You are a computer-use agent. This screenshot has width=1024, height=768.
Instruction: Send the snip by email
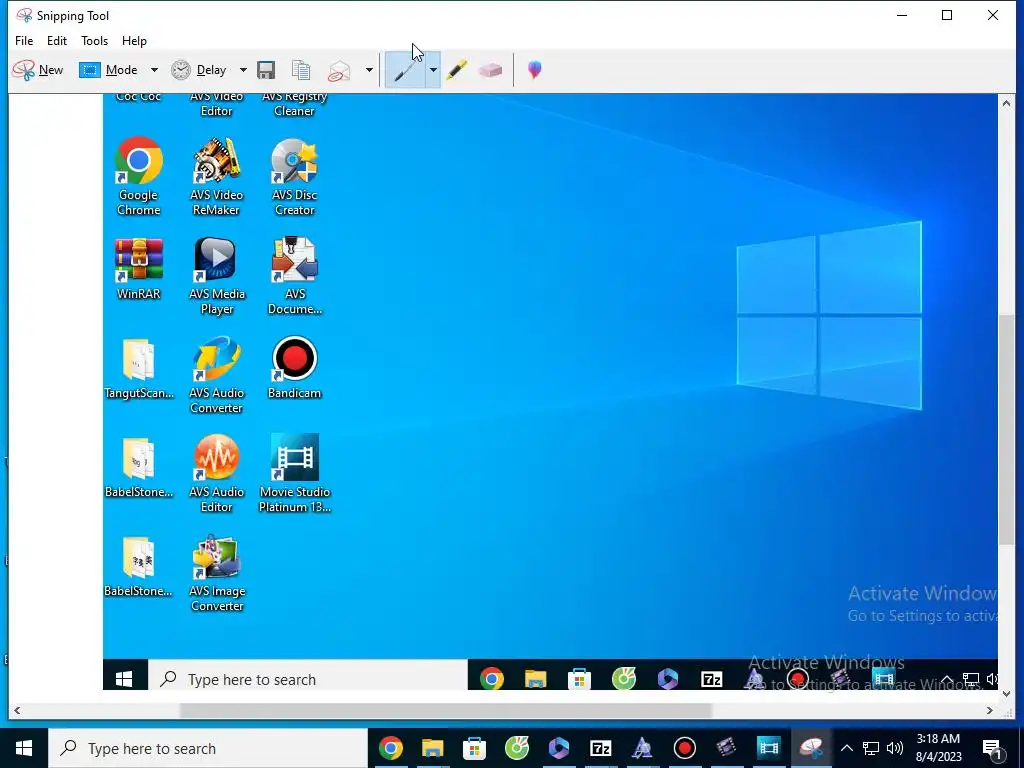(x=339, y=70)
